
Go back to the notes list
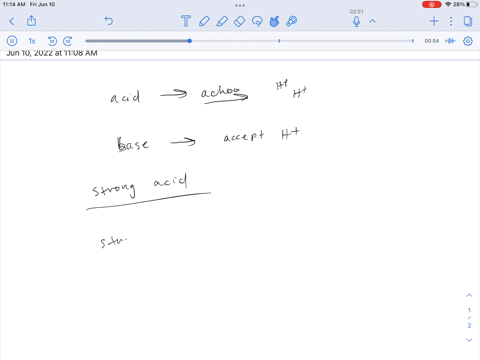click(x=12, y=21)
